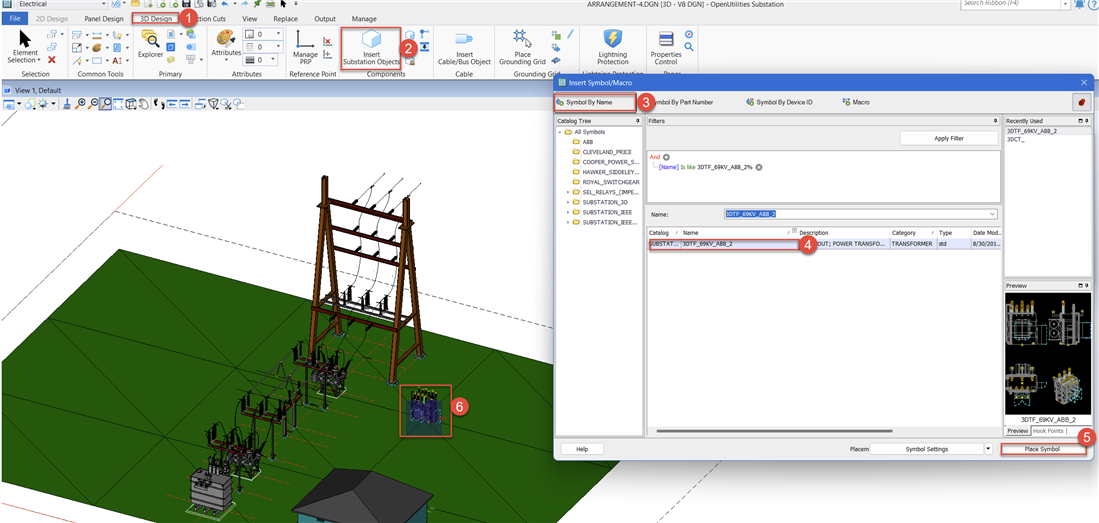
Task: Click the Name input field
Action: [861, 213]
